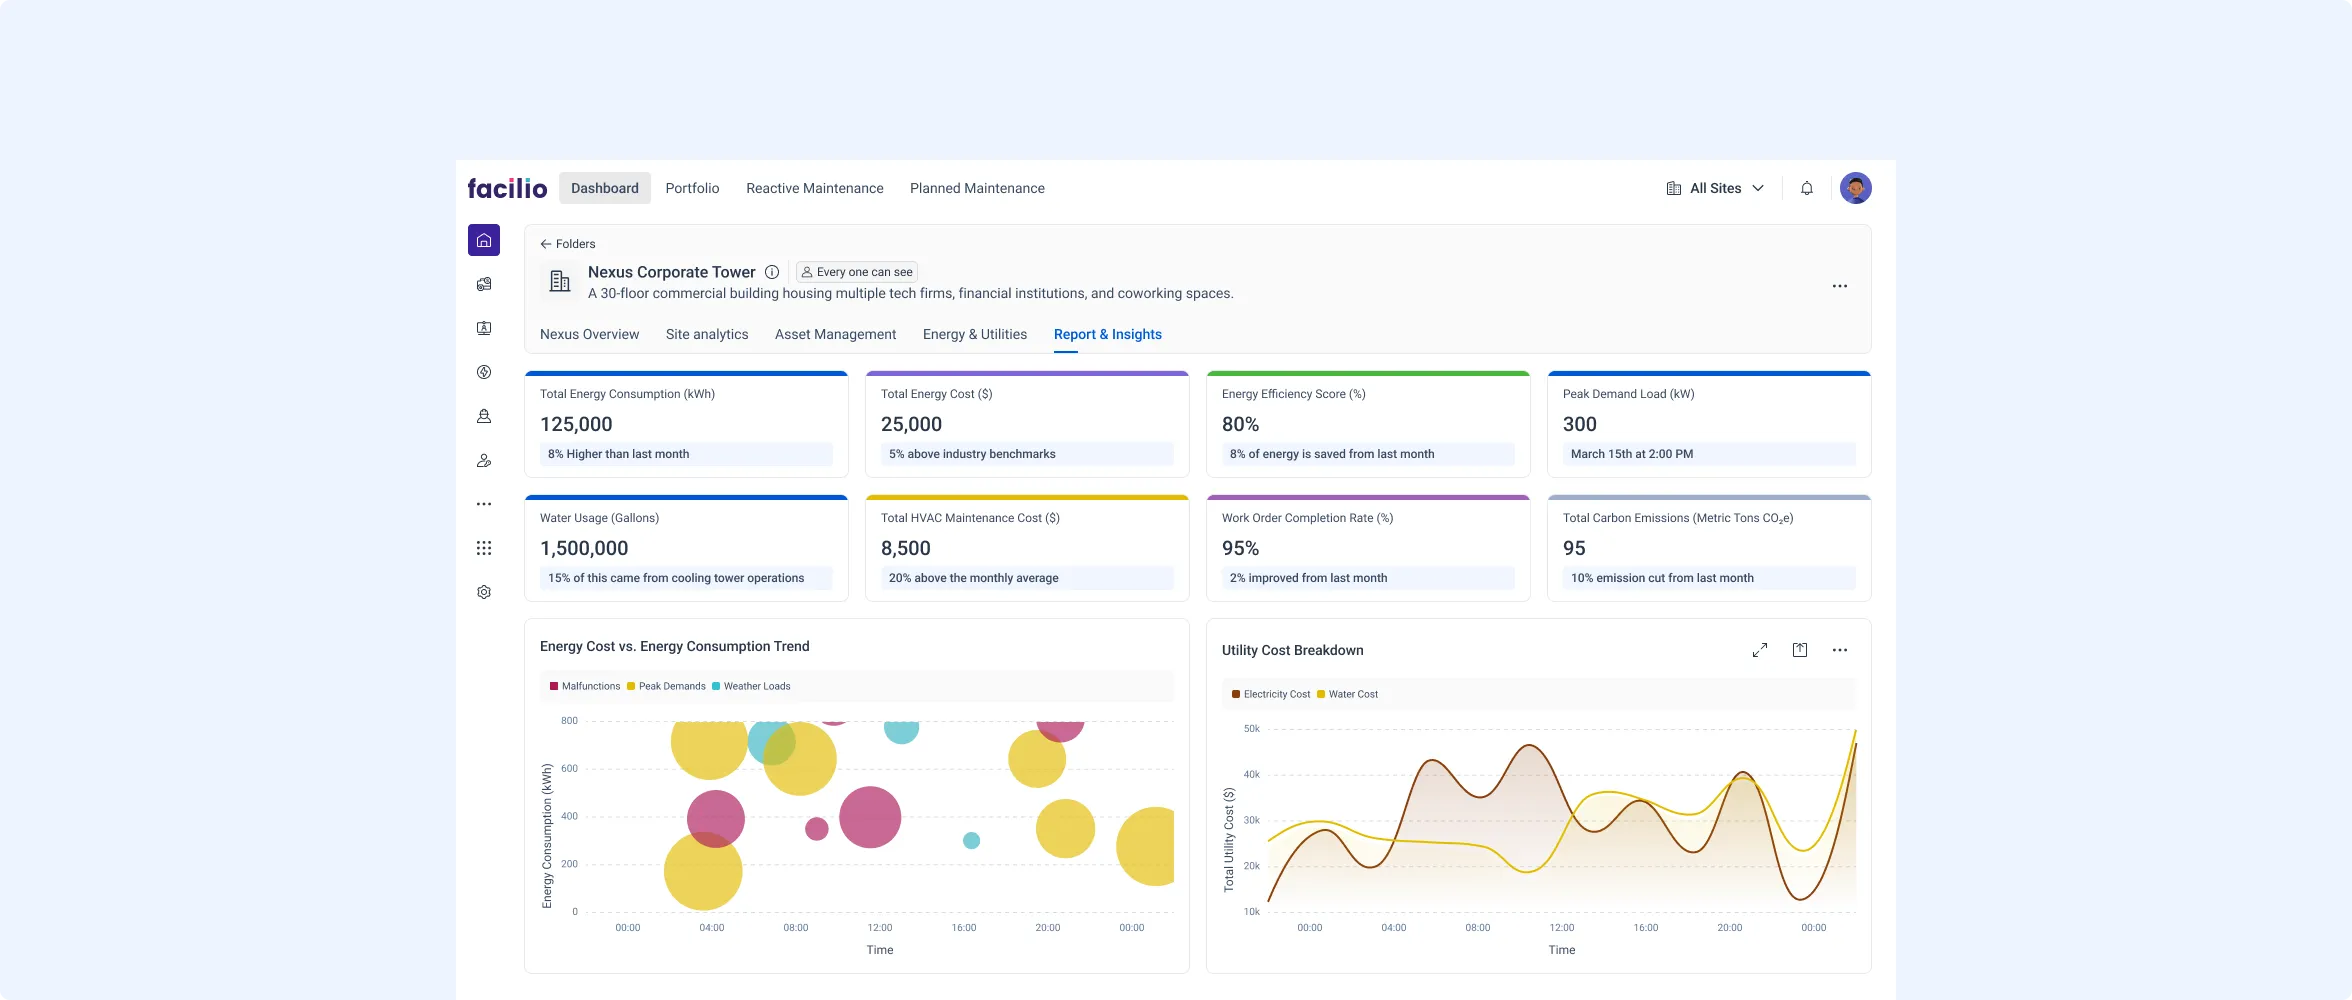Open Settings via the gear icon
This screenshot has width=2352, height=1000.
(484, 591)
